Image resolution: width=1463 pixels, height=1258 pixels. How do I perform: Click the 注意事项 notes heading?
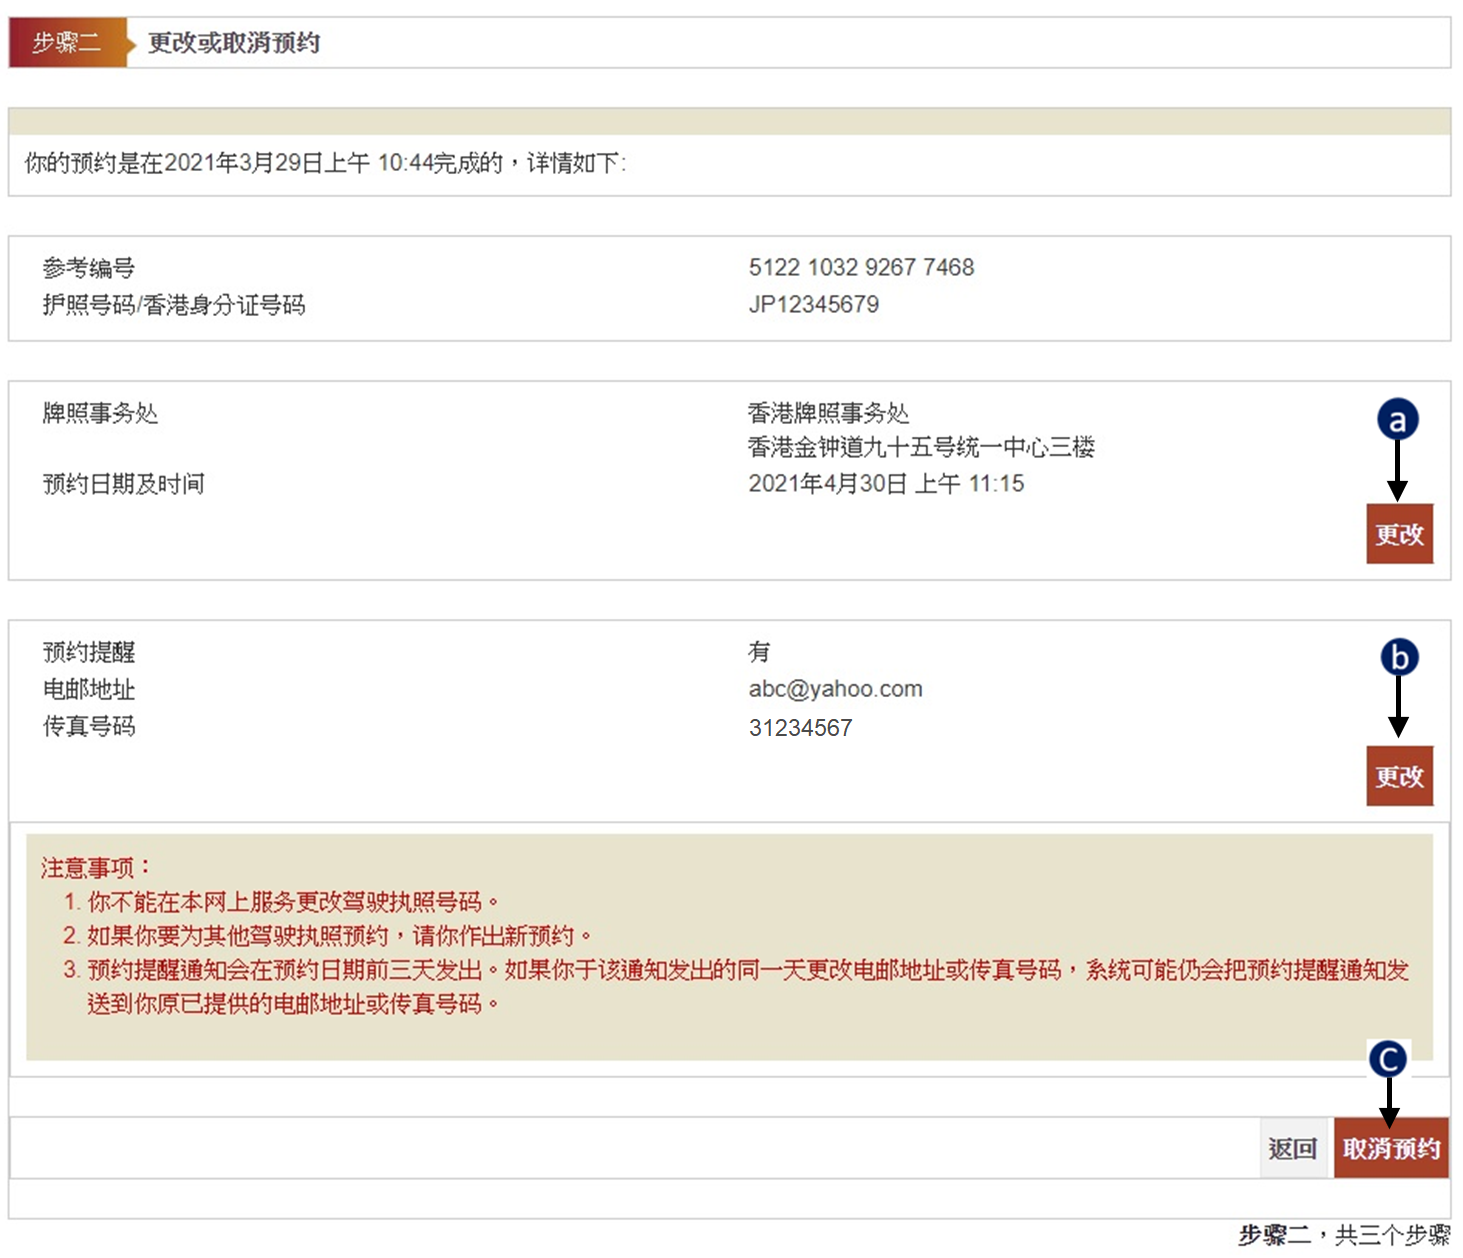(x=95, y=867)
